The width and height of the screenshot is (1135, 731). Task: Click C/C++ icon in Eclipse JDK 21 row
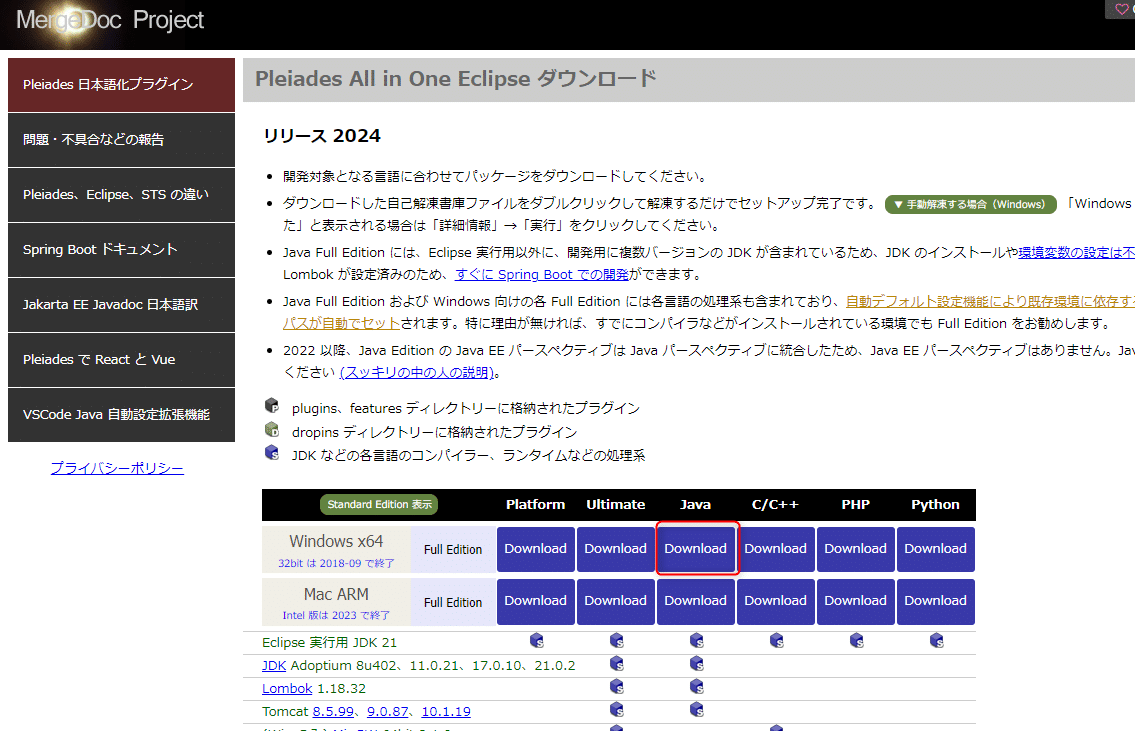pos(777,641)
